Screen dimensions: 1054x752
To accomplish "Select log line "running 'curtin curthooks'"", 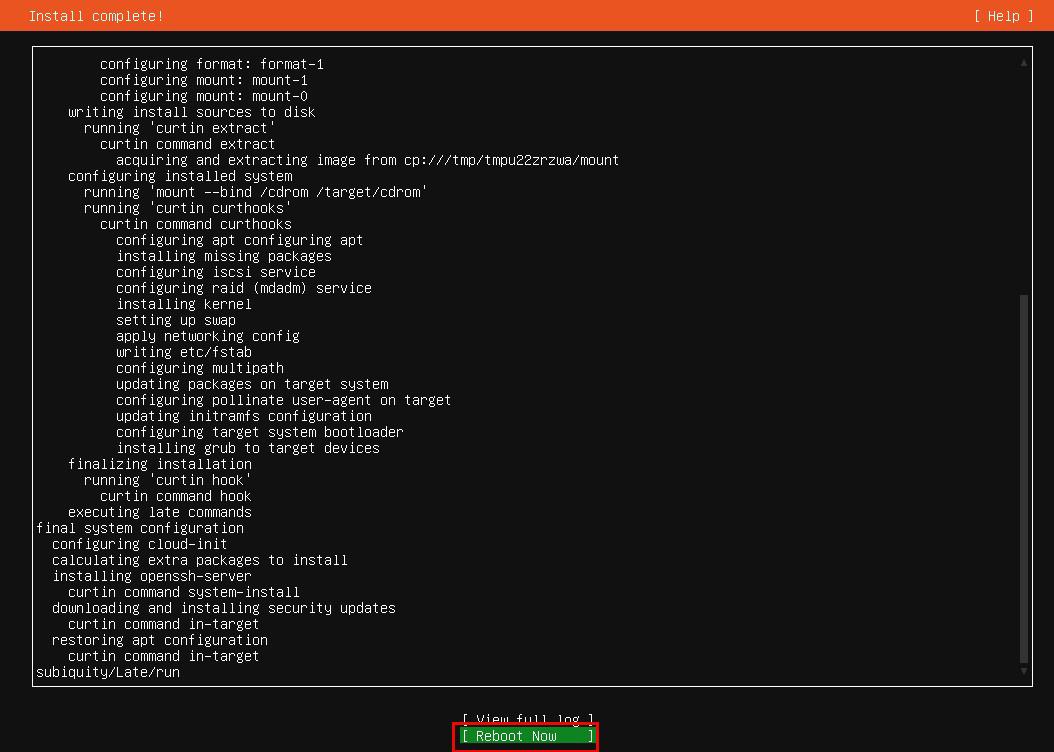I will click(188, 208).
